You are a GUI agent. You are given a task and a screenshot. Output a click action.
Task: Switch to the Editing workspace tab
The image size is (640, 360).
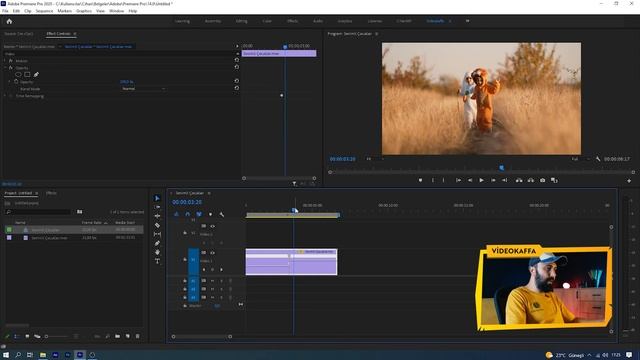click(242, 21)
